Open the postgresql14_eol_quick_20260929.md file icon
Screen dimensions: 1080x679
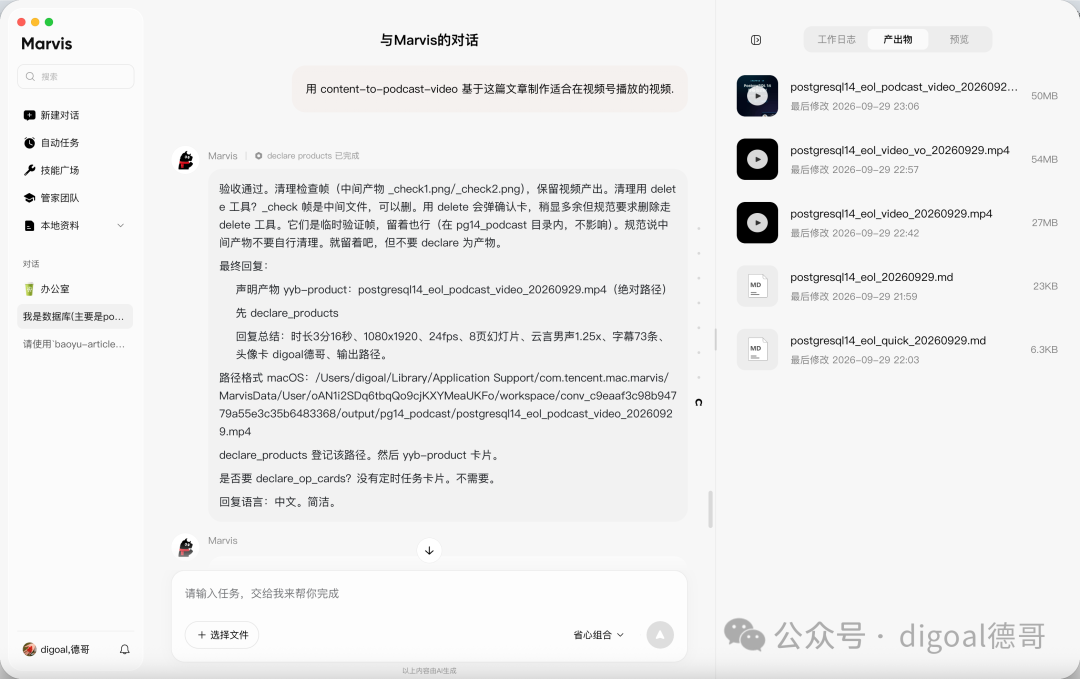click(757, 349)
